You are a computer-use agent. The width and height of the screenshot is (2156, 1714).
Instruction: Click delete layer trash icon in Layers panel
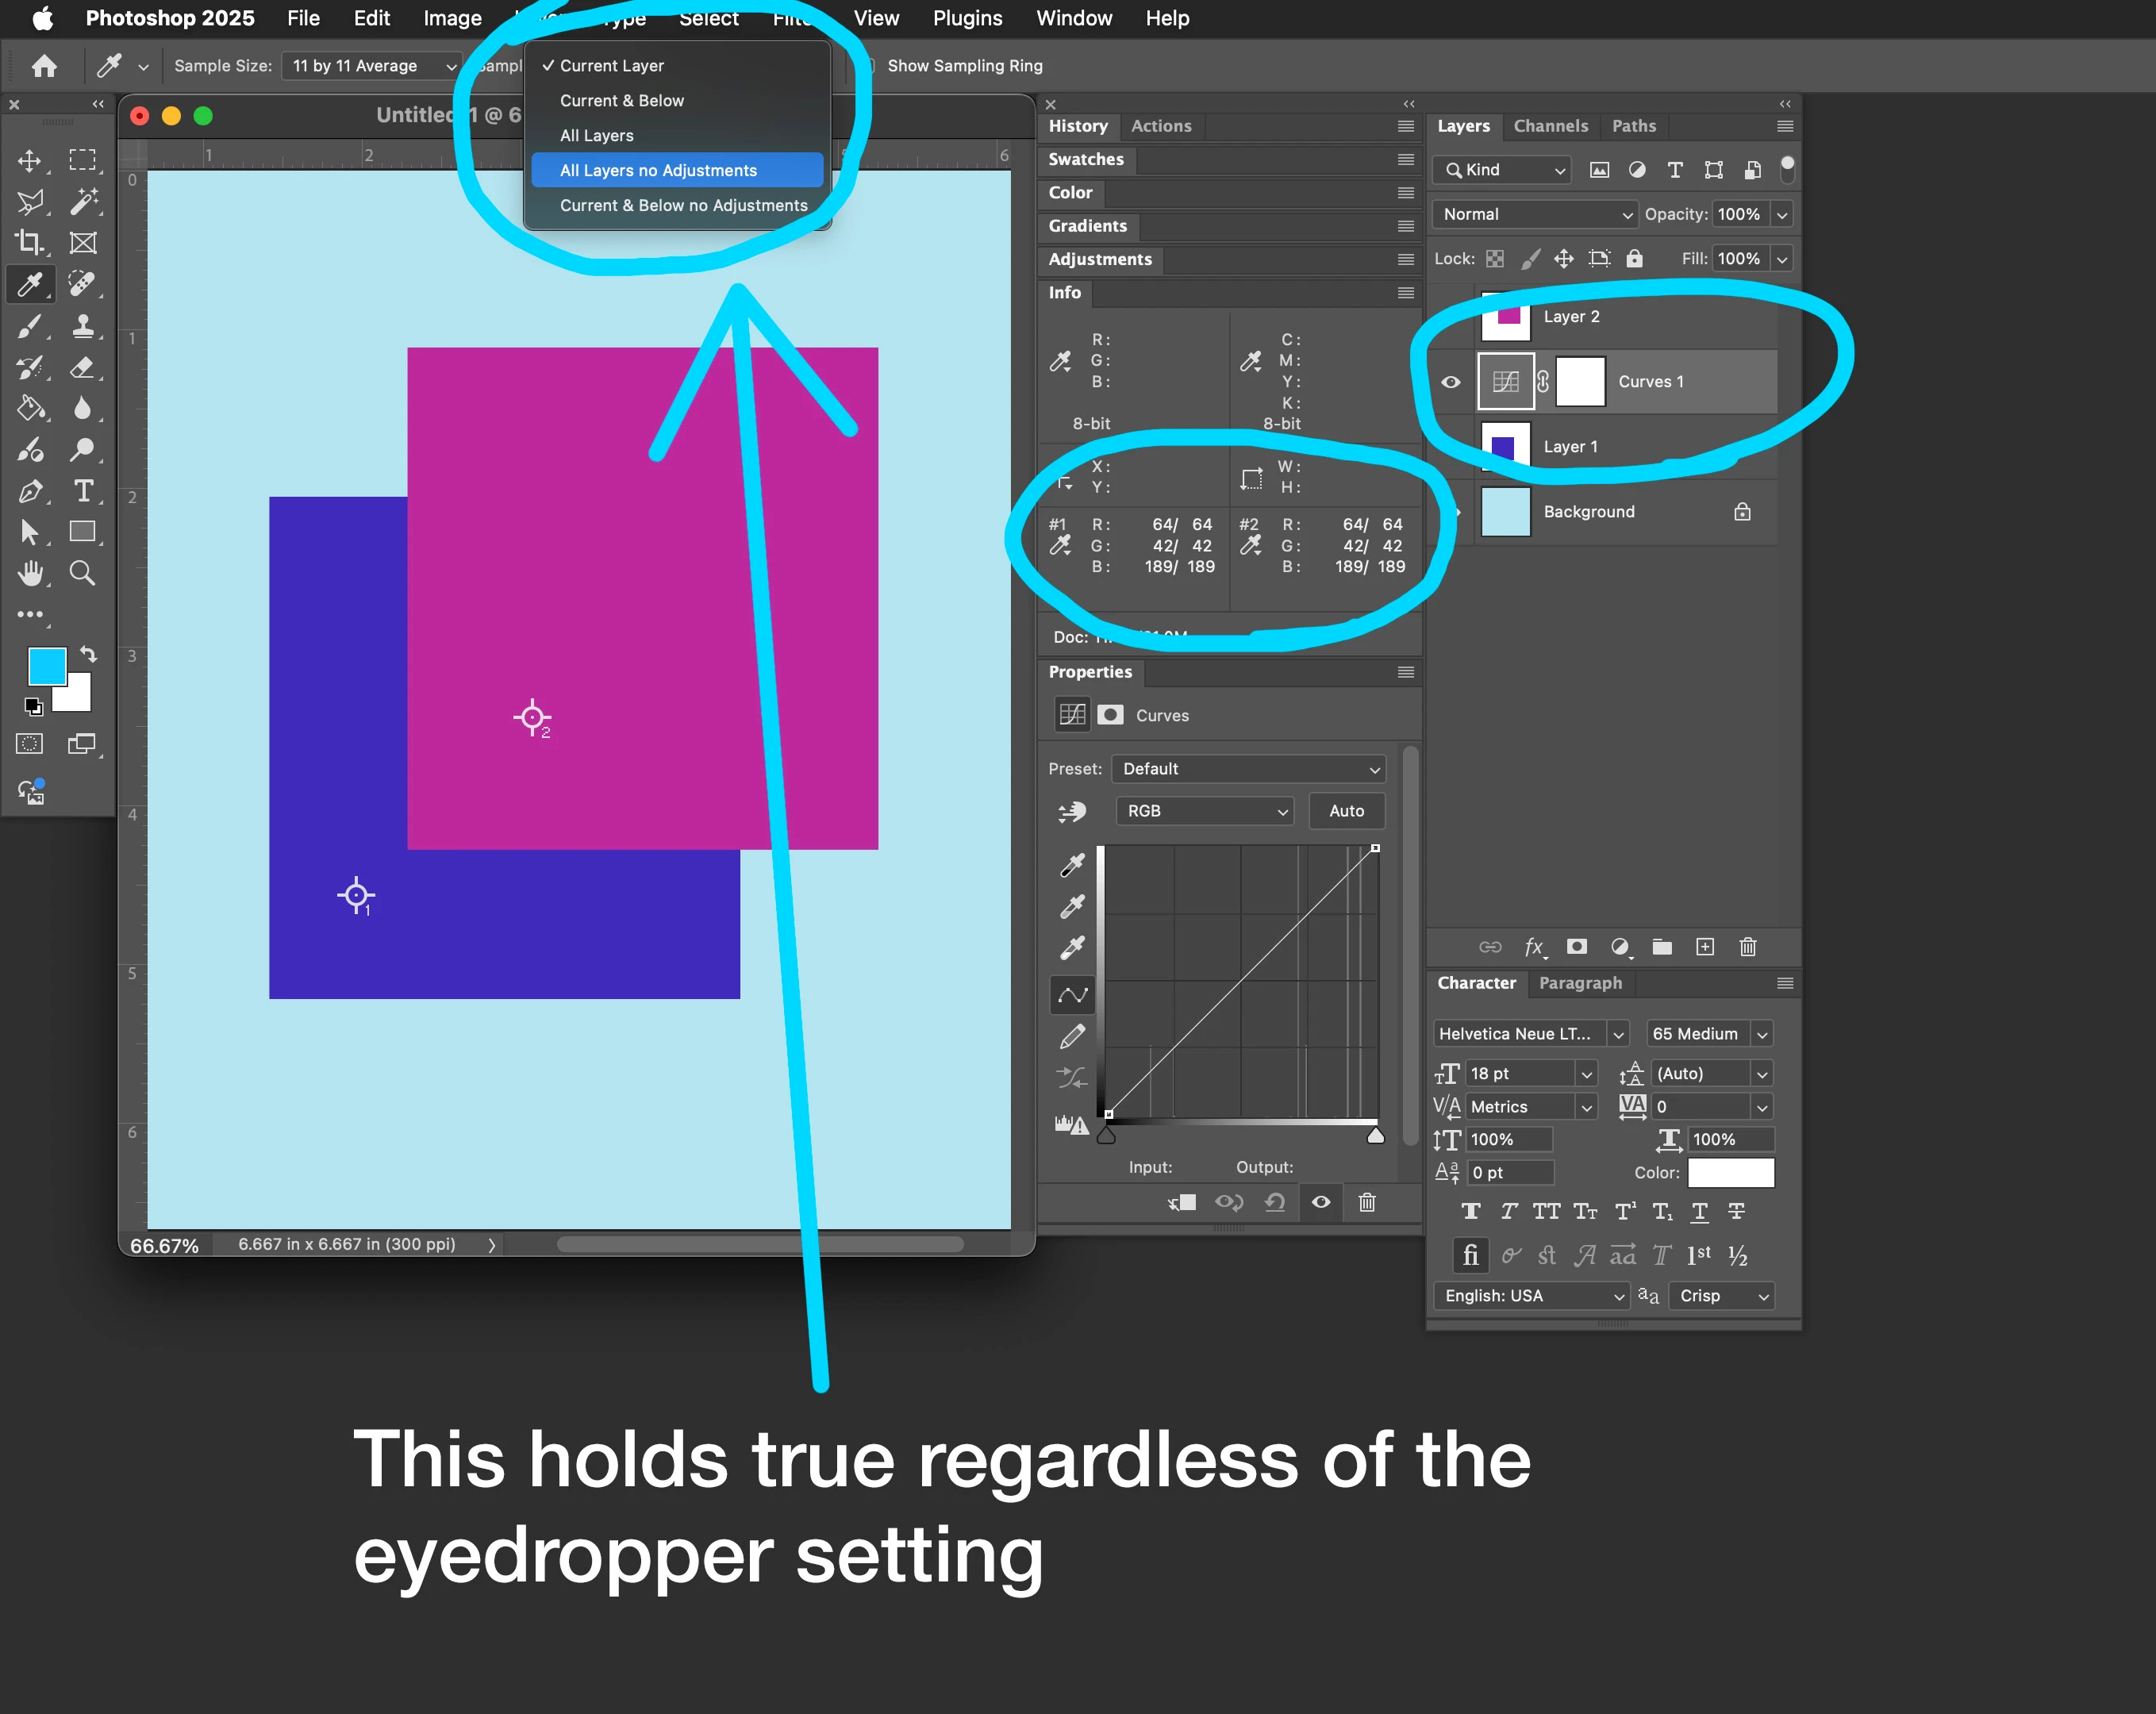pos(1747,947)
